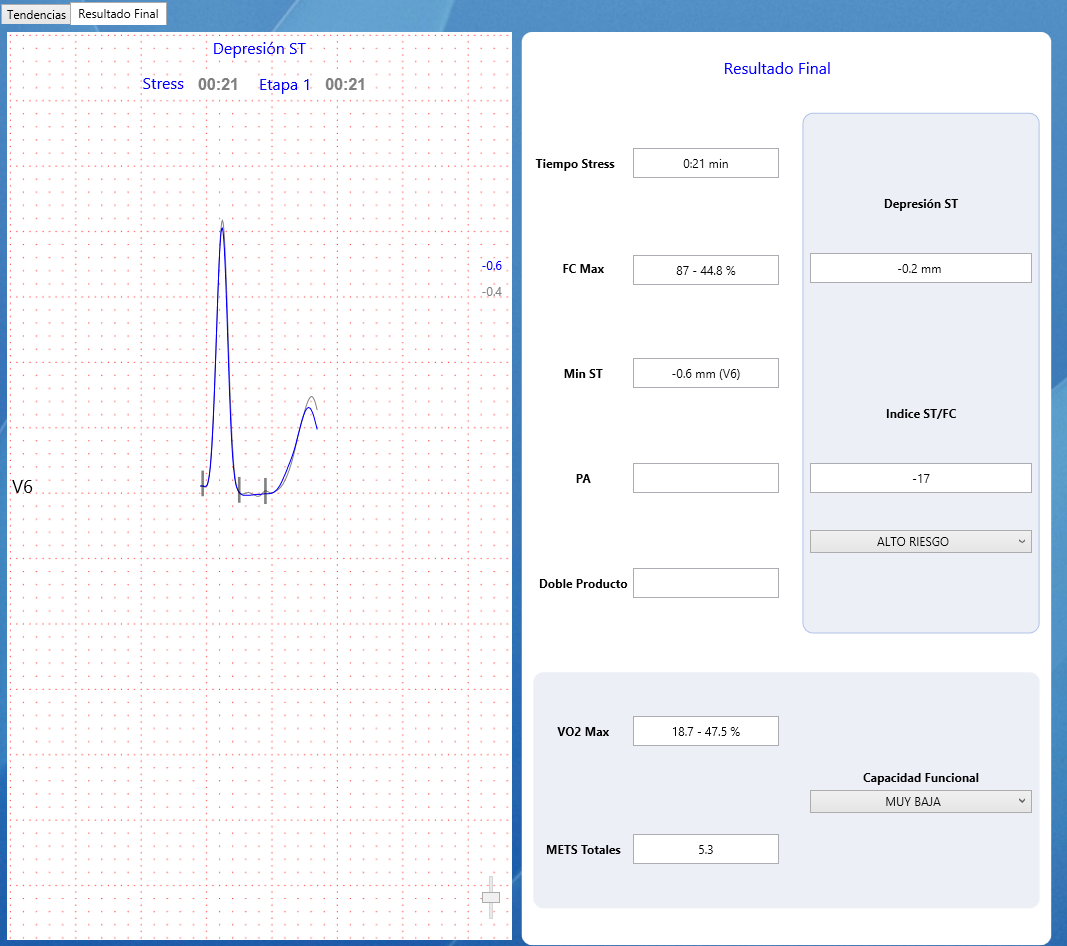Image resolution: width=1067 pixels, height=946 pixels.
Task: Click the Indice ST/FC value field
Action: click(920, 478)
